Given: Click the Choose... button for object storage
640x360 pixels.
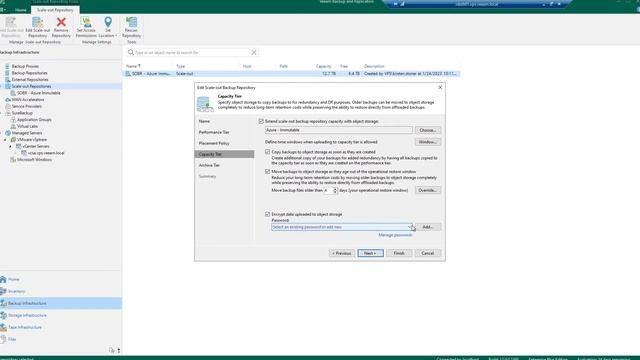Looking at the screenshot, I should click(x=428, y=130).
